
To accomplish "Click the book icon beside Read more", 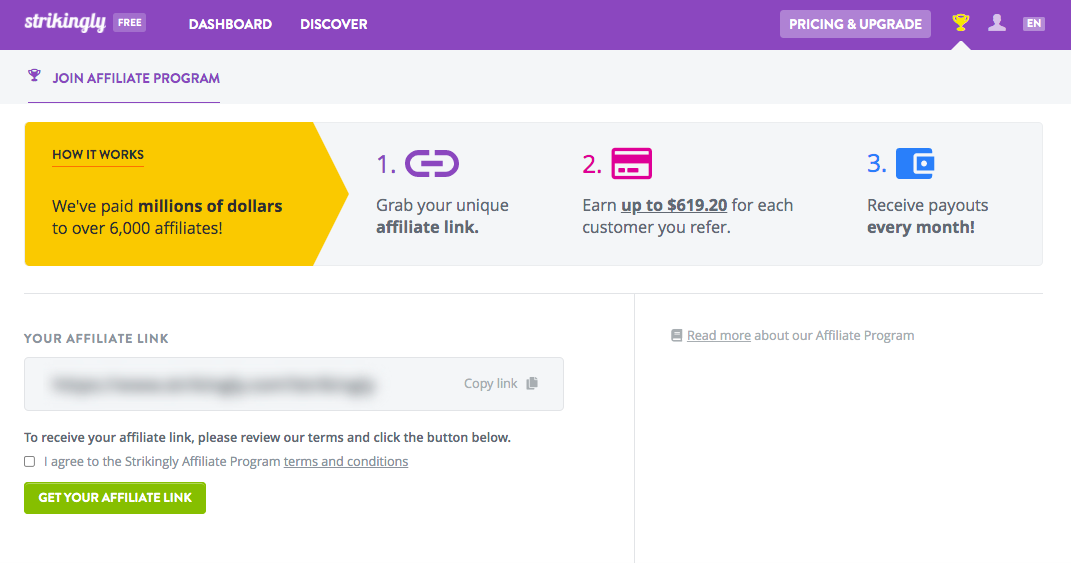I will (x=677, y=336).
